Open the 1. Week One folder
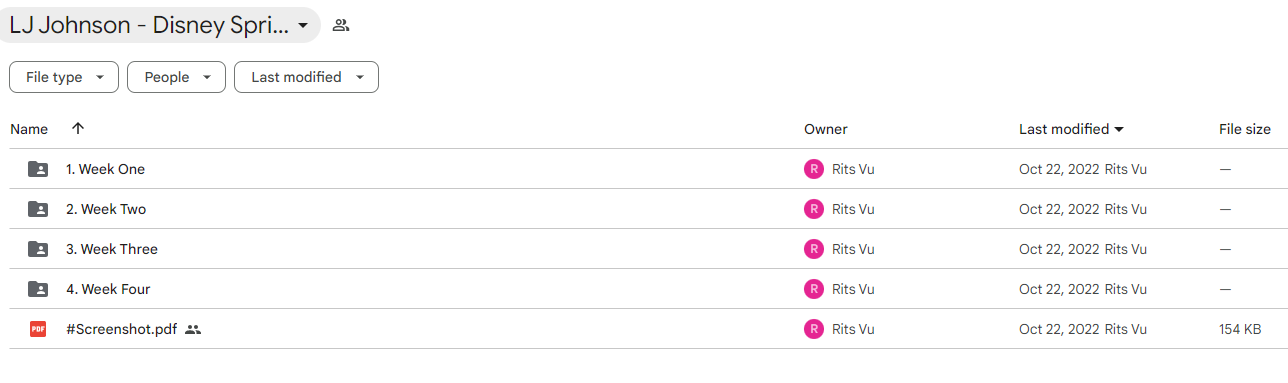The image size is (1288, 383). click(105, 169)
